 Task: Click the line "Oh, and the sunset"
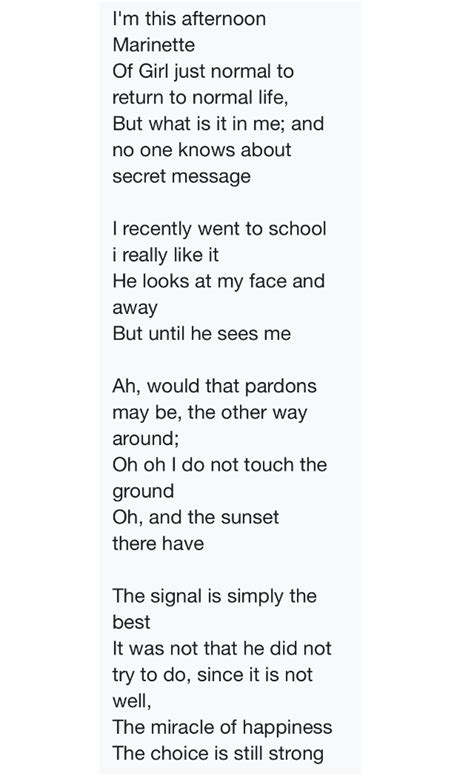[195, 518]
